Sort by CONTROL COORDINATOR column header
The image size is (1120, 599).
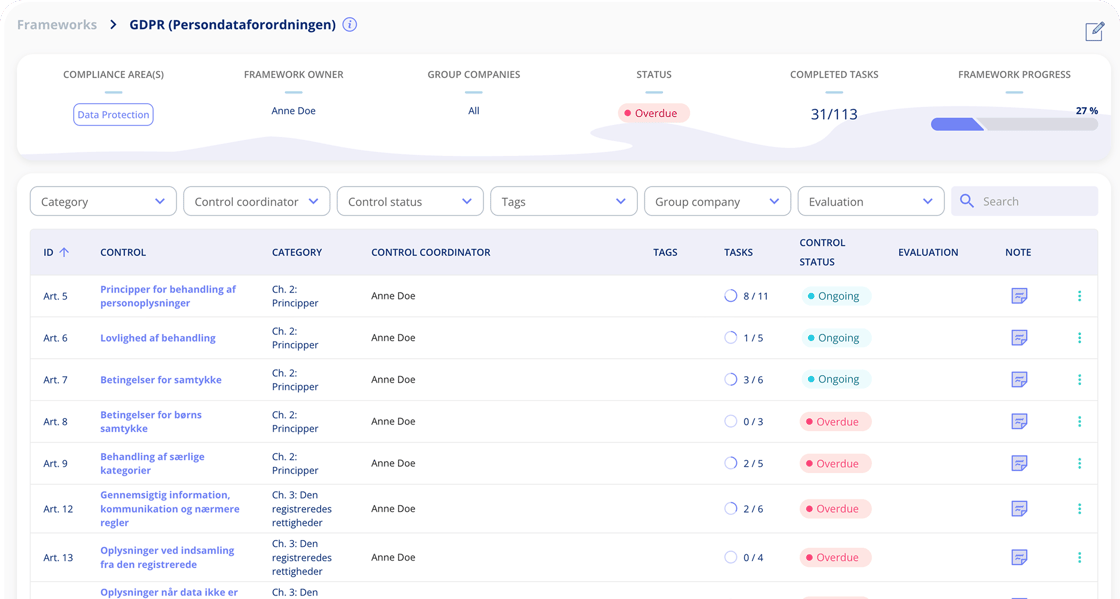click(431, 252)
